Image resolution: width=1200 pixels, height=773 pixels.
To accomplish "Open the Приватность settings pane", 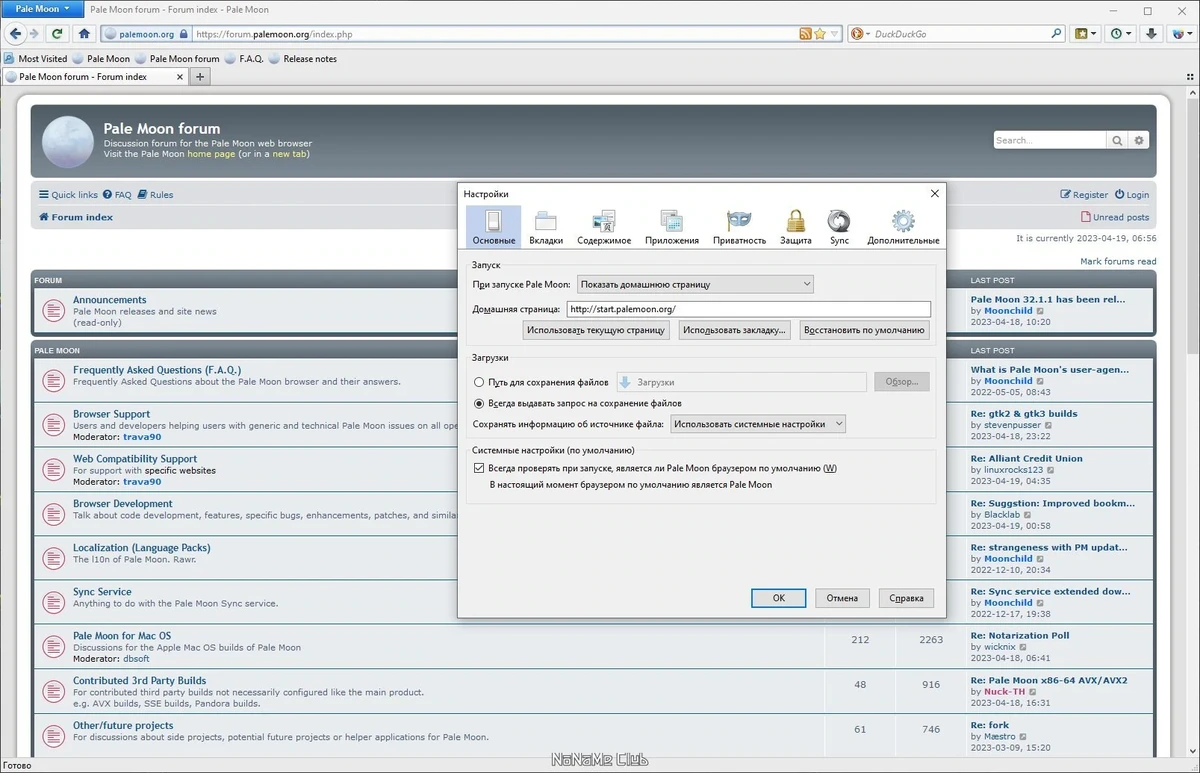I will pyautogui.click(x=739, y=227).
